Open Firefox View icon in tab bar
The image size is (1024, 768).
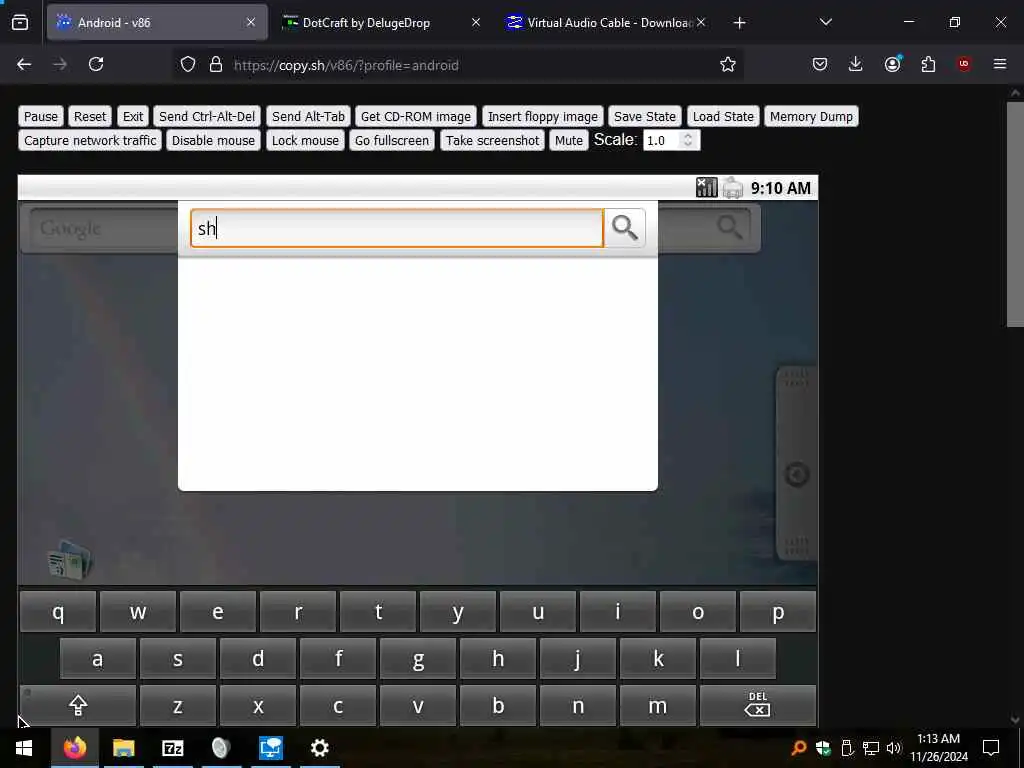click(x=20, y=23)
